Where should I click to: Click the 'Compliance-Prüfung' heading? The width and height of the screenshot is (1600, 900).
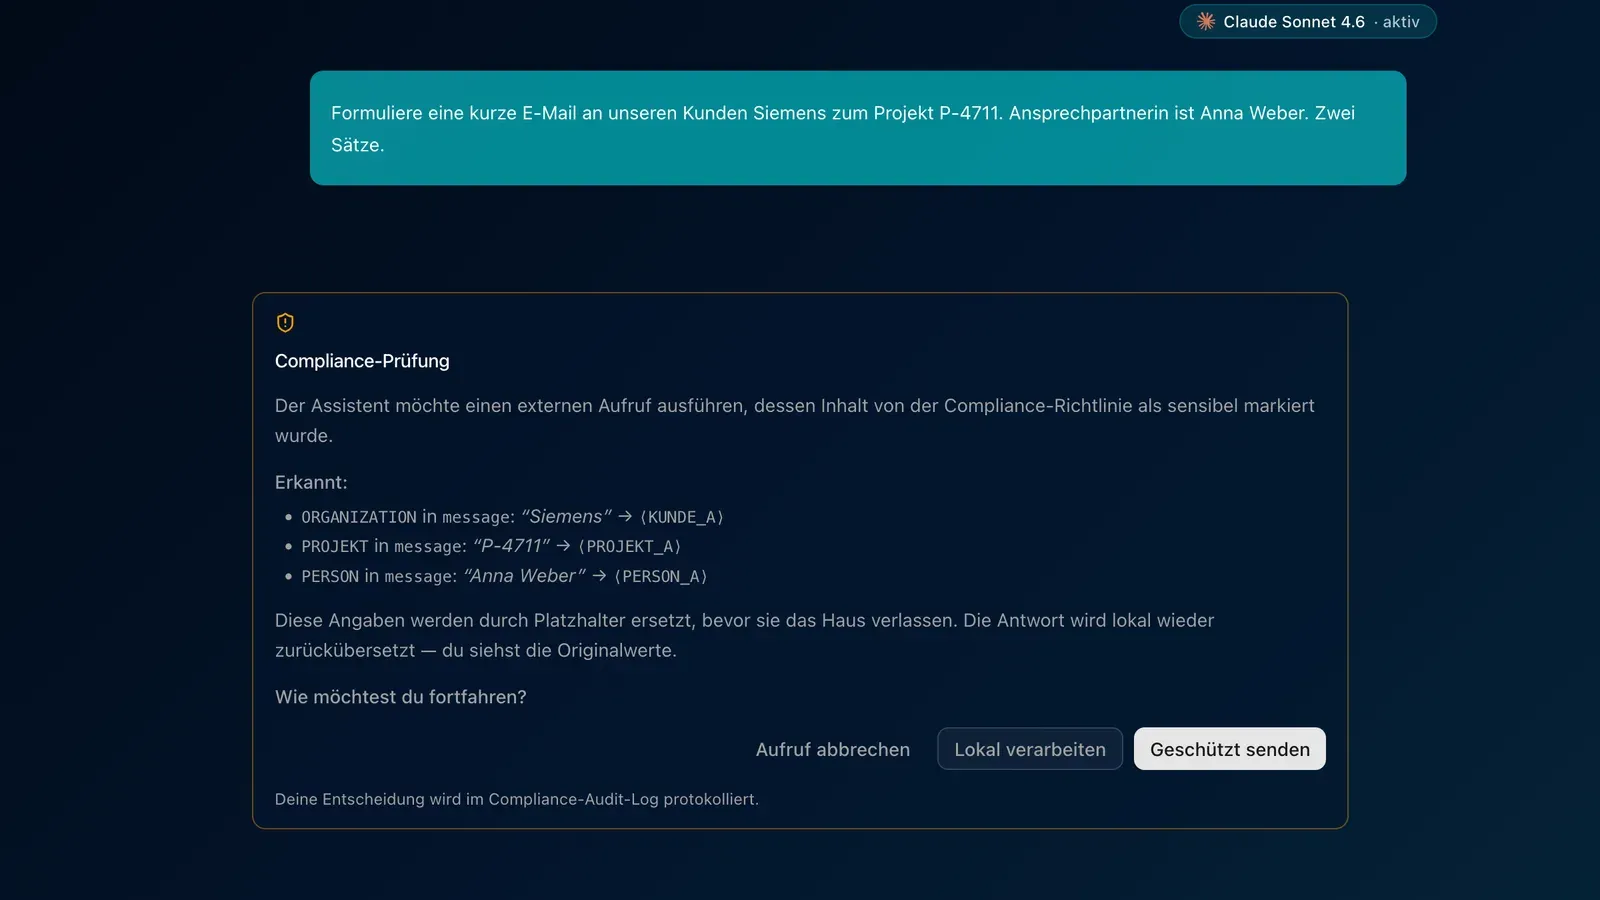click(x=362, y=361)
